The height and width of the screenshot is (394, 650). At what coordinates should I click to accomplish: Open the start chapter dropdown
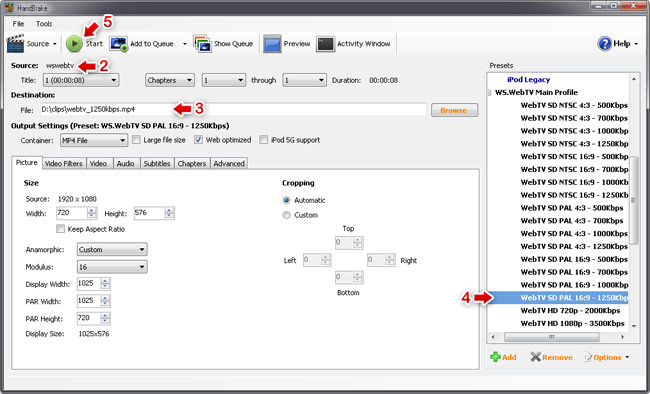click(x=223, y=80)
